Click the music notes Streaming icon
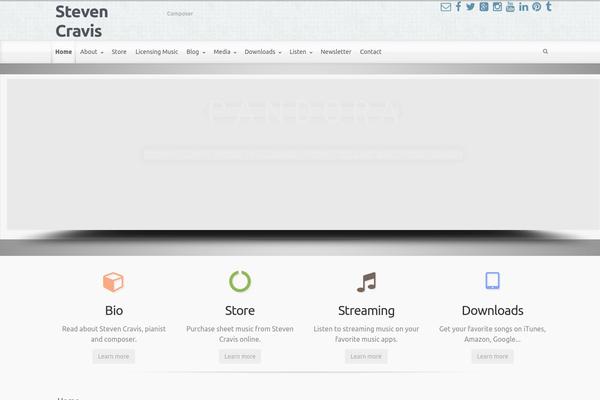600x400 pixels. [x=367, y=282]
